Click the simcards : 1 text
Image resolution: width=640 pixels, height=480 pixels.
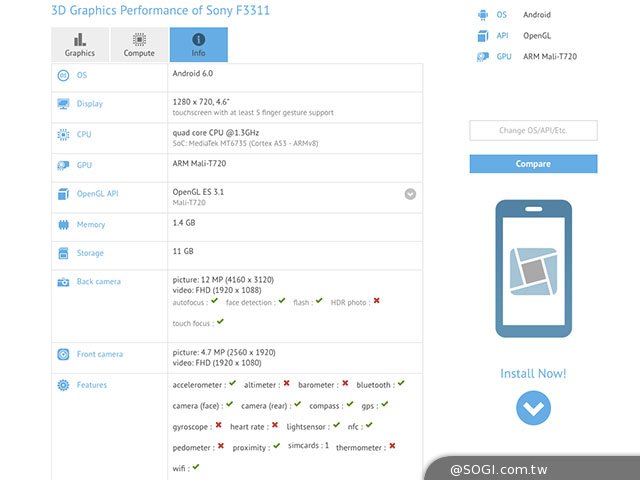point(309,446)
